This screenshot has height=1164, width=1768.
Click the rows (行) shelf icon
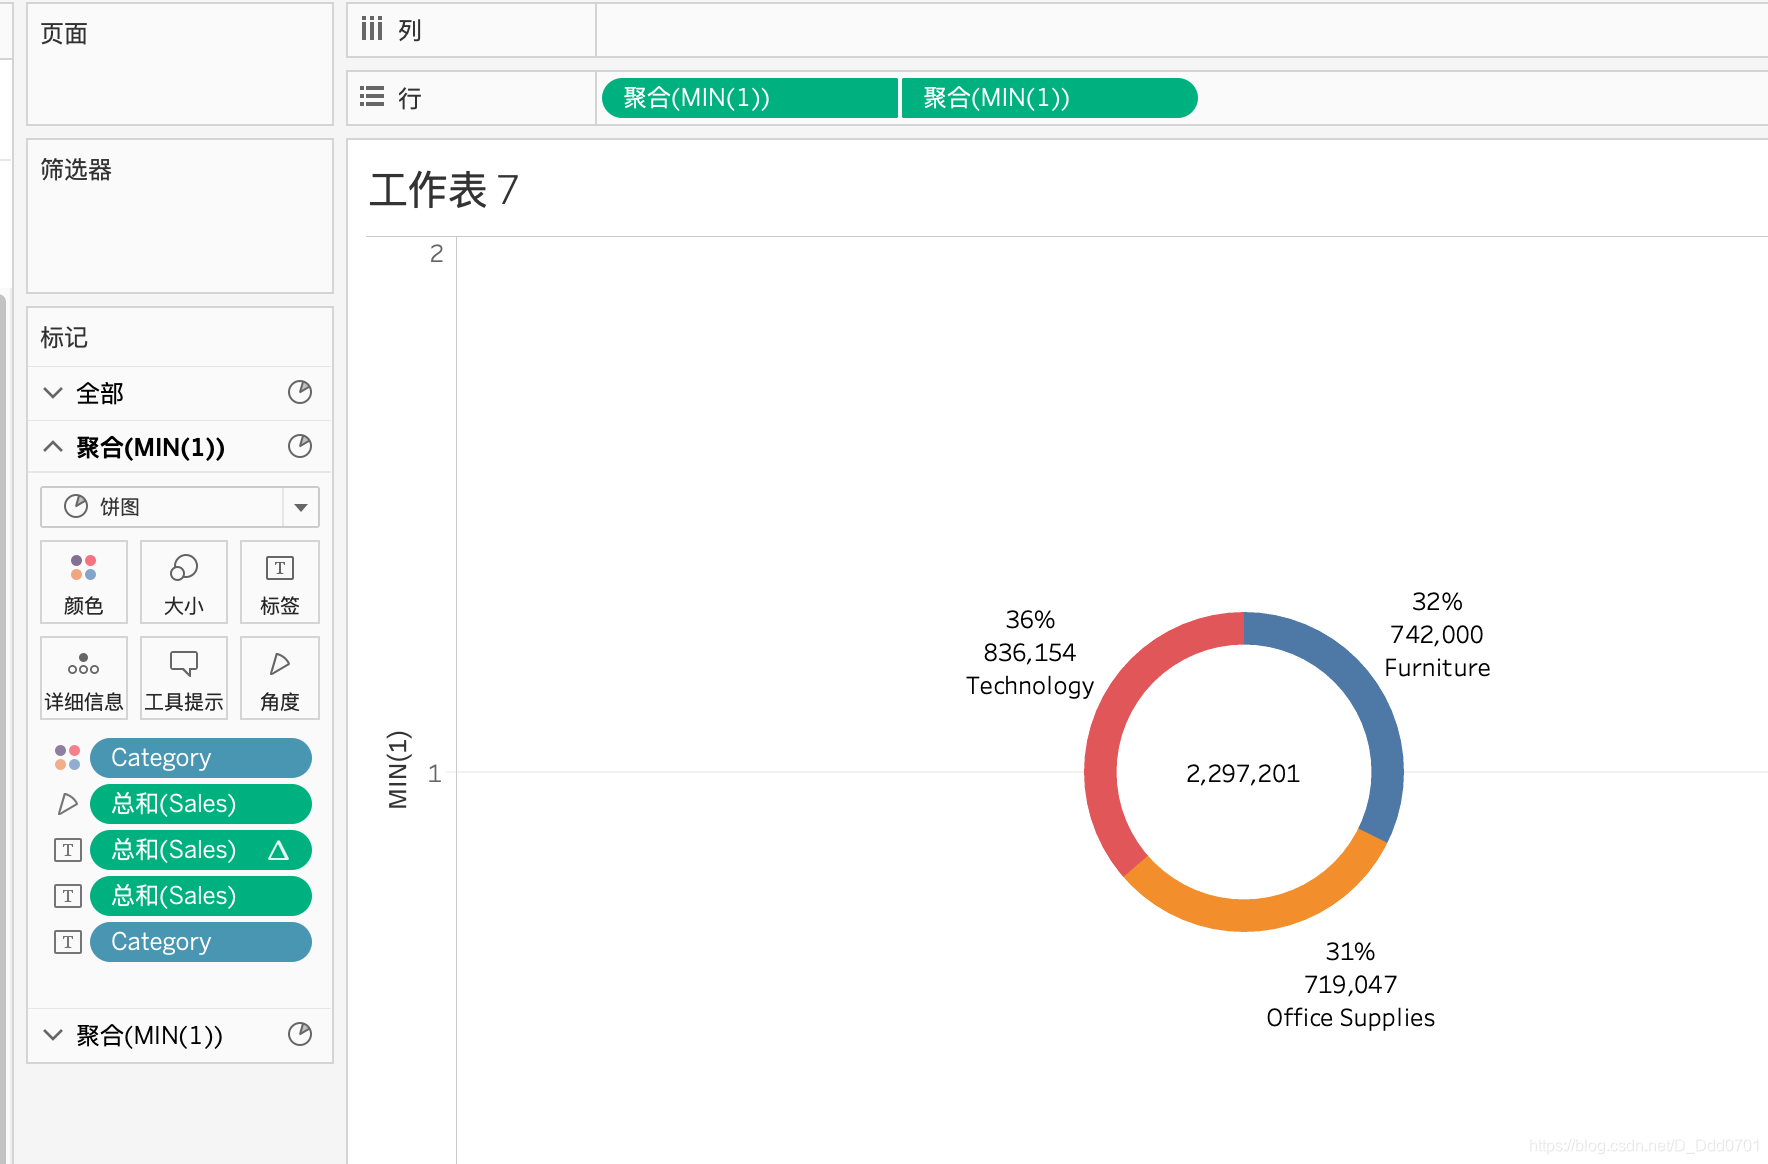click(372, 97)
